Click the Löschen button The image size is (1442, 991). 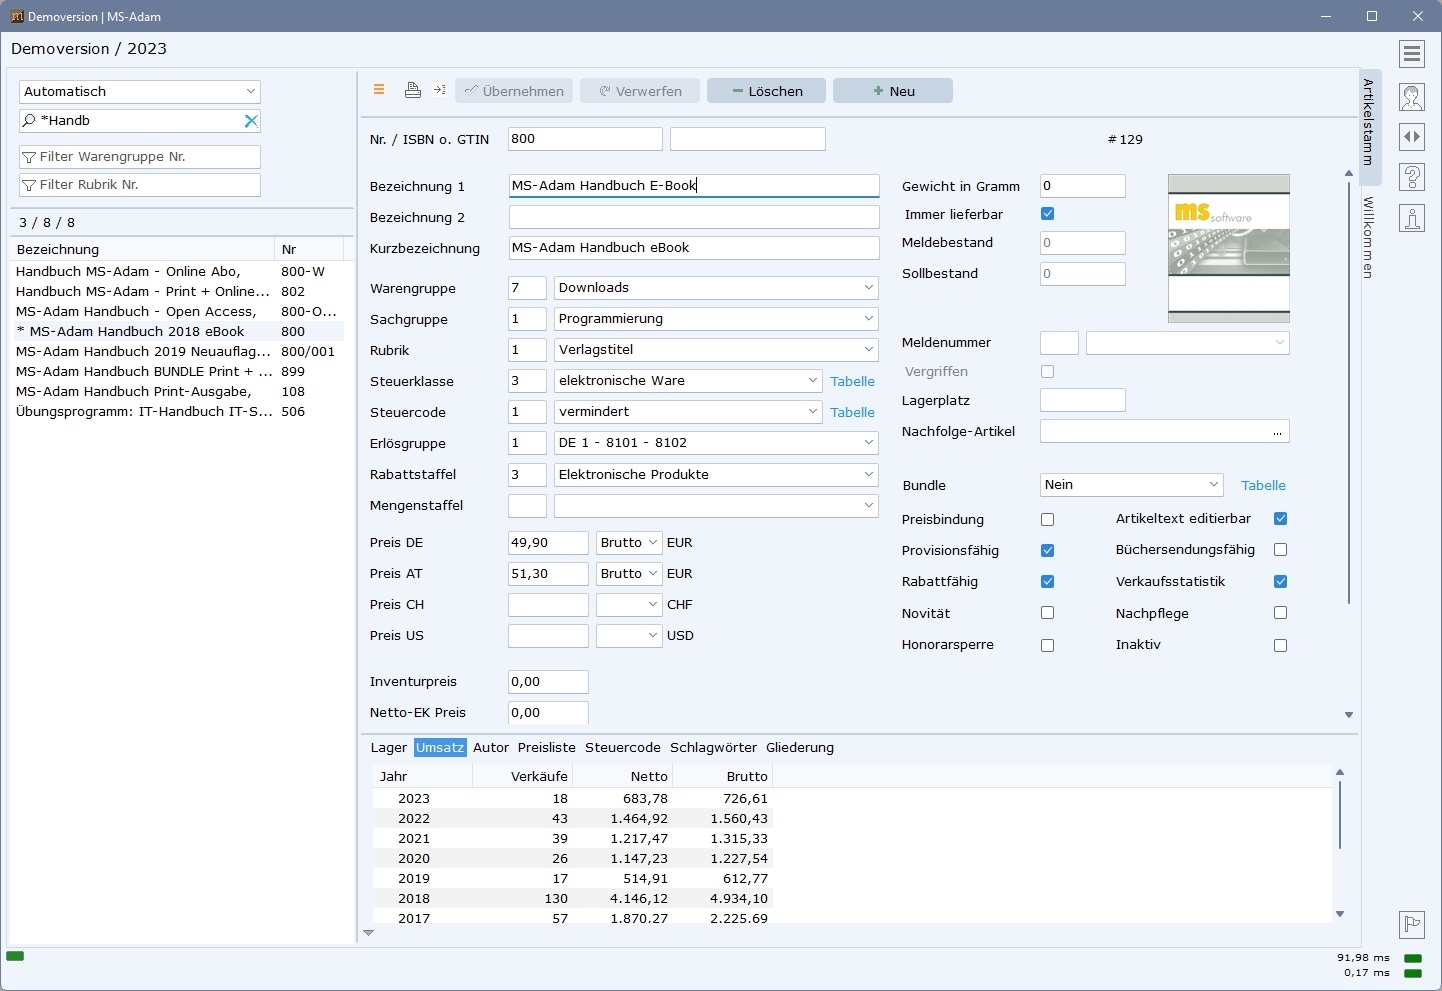766,91
